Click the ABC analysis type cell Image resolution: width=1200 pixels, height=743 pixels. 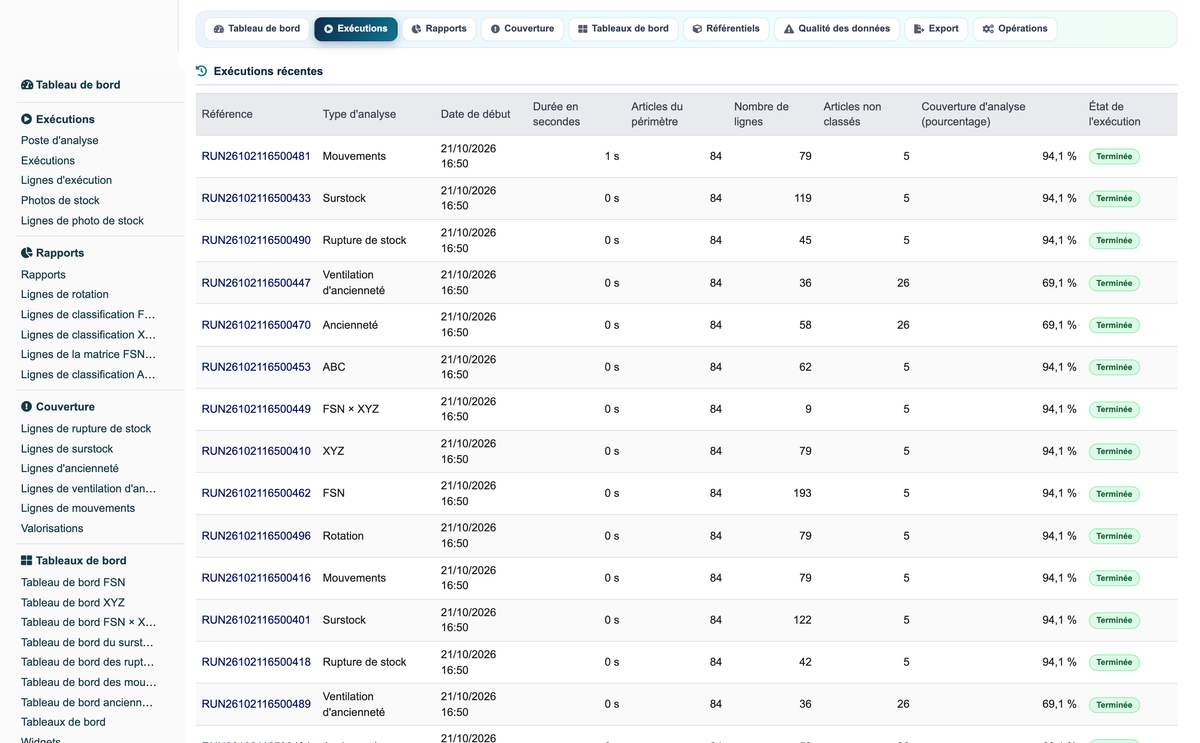334,367
